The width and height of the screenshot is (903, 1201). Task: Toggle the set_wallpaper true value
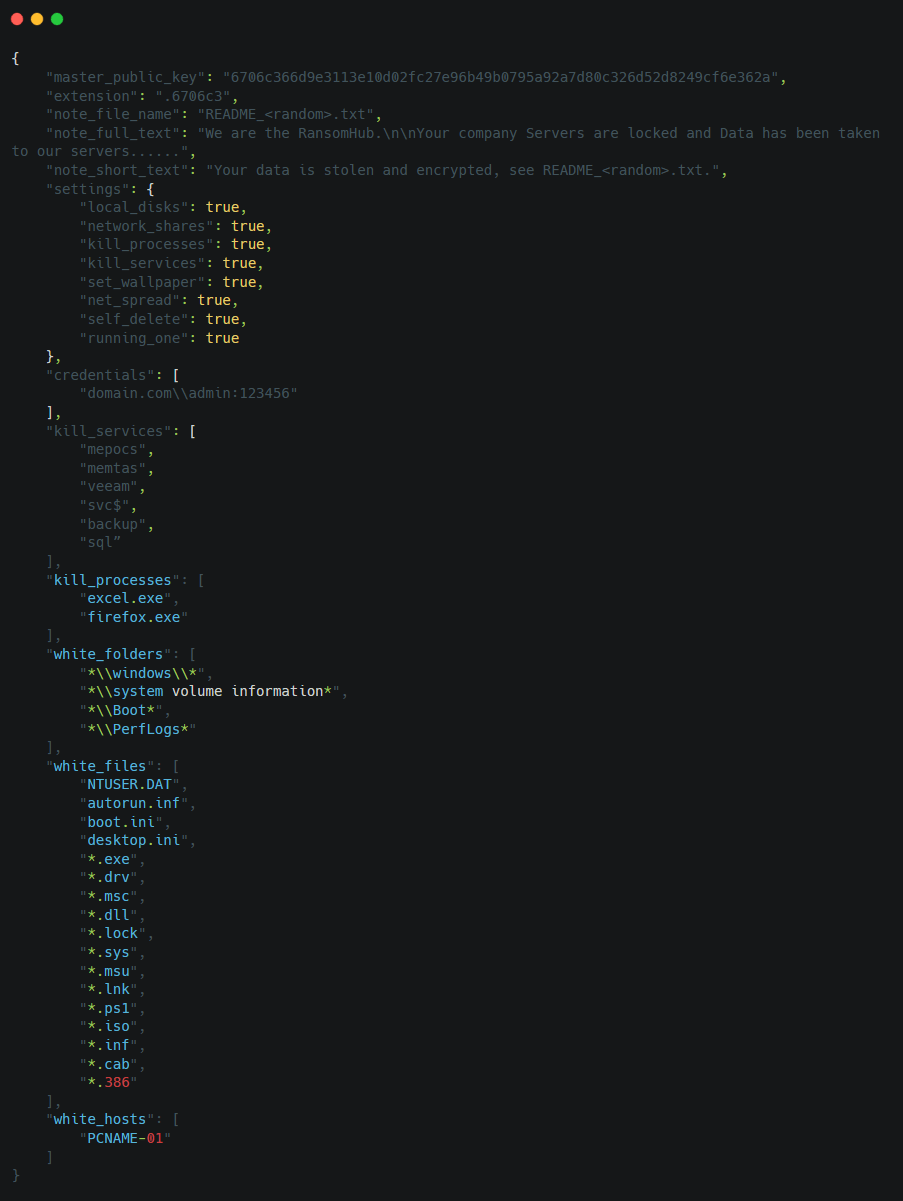241,282
